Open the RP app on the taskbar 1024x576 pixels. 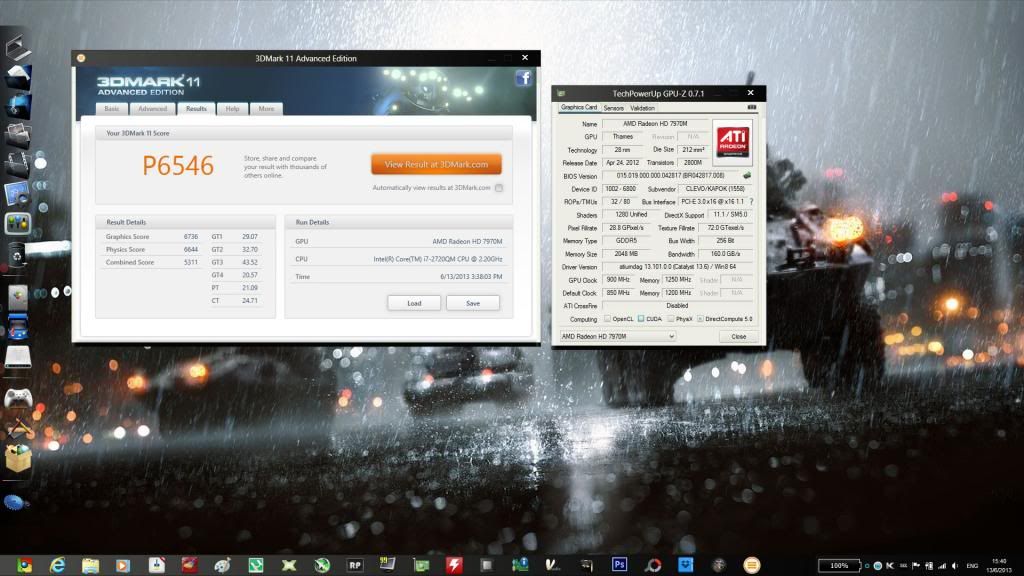click(355, 565)
